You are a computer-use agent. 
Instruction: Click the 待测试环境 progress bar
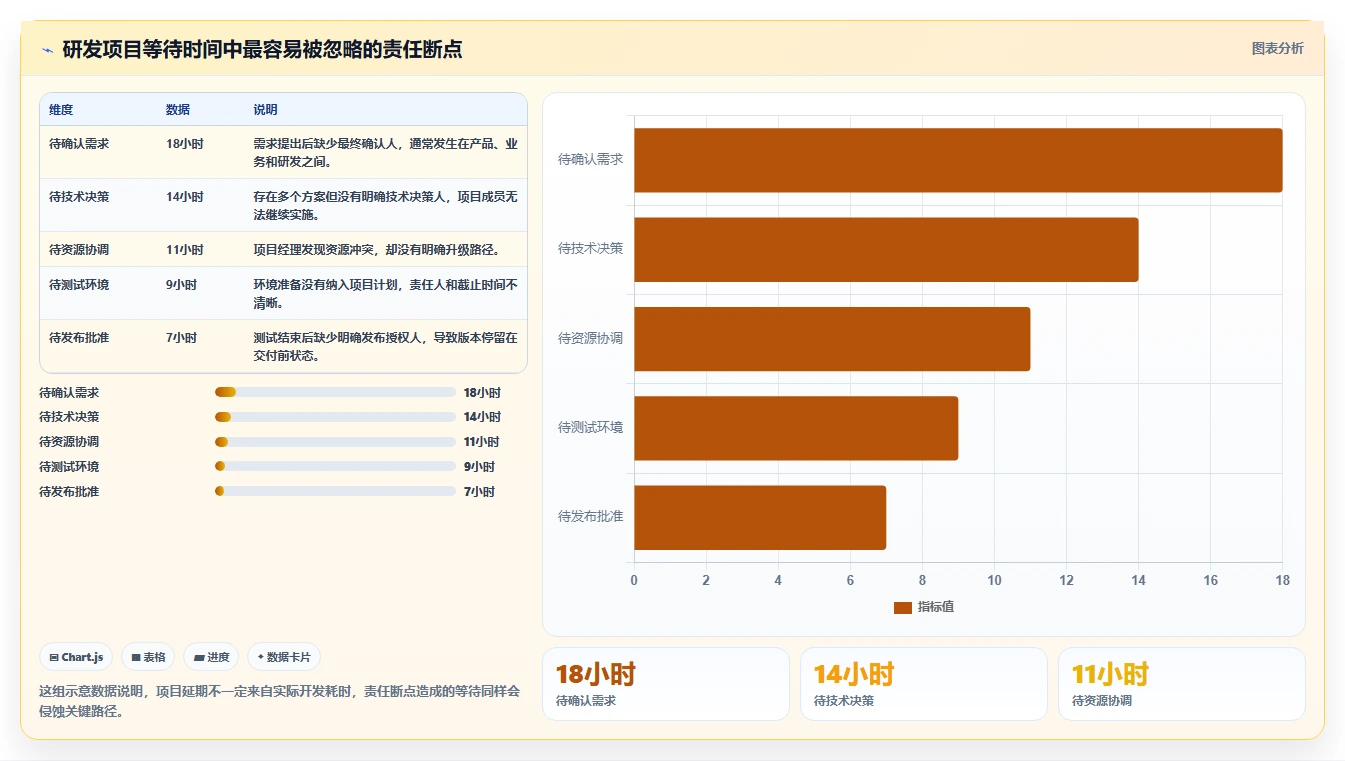click(x=335, y=467)
